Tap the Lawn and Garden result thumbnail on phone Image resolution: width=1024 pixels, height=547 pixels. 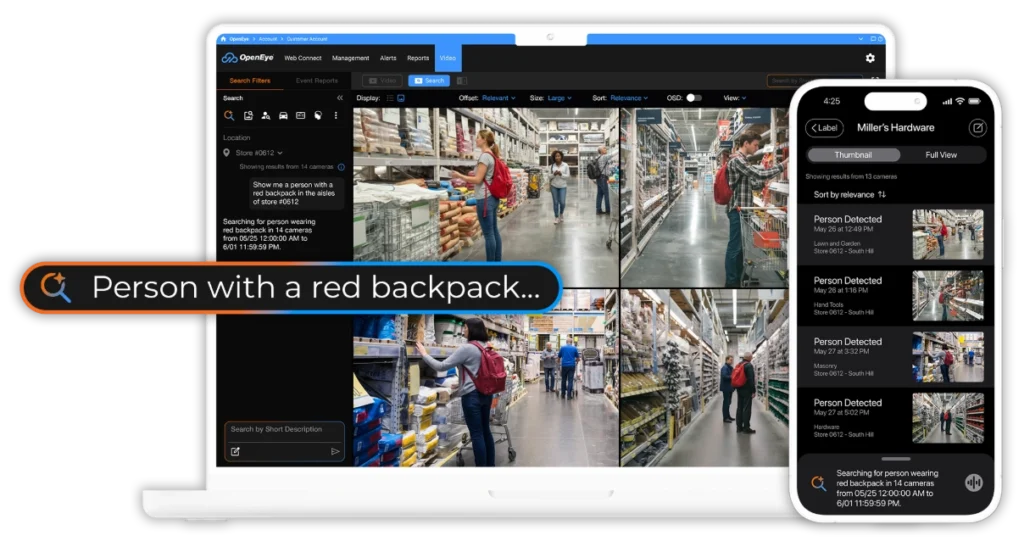tap(948, 234)
